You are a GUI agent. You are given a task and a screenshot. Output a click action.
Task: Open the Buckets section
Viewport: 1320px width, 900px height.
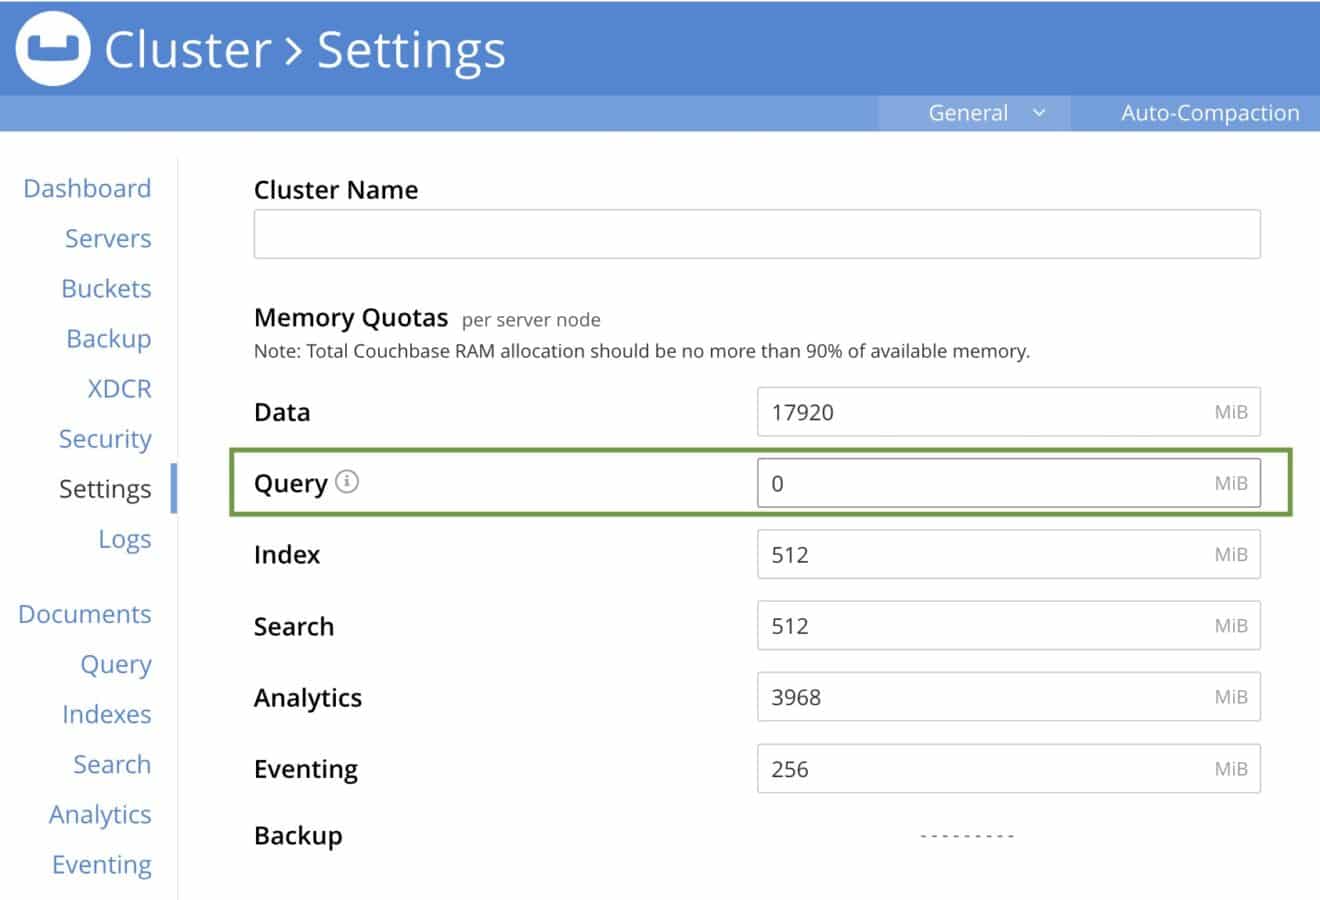point(106,288)
